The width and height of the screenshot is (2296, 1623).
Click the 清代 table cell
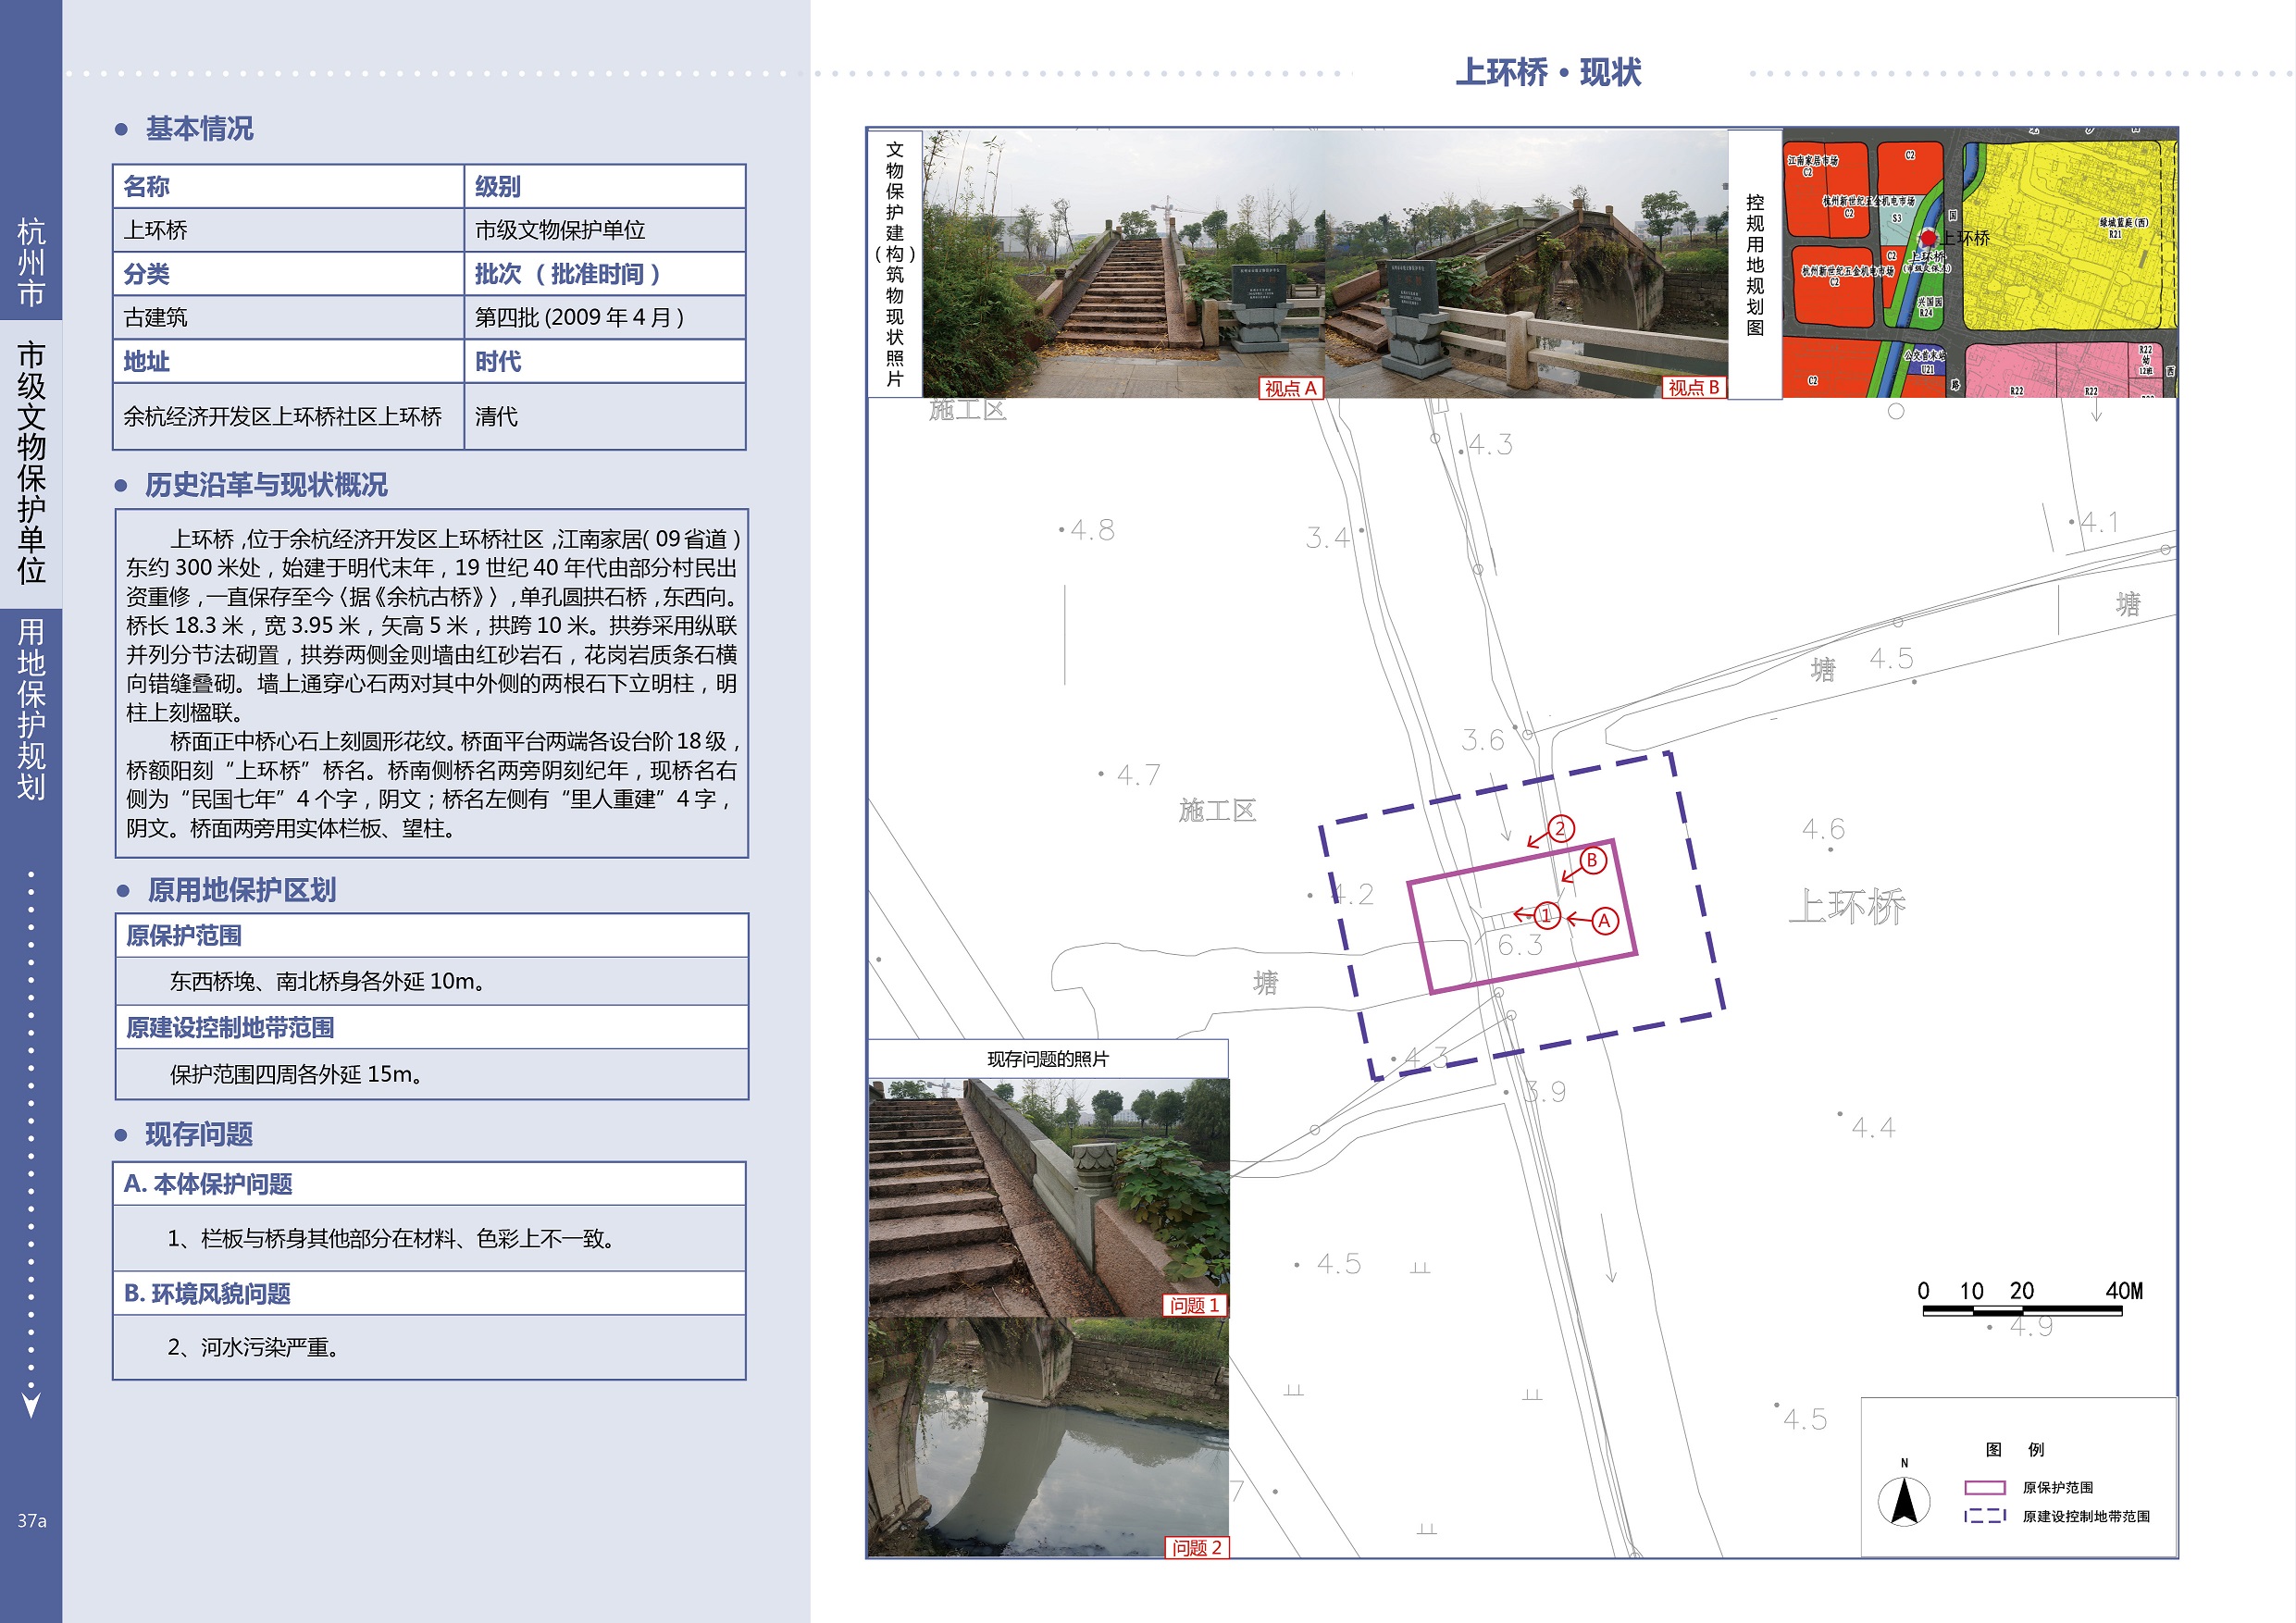point(605,416)
